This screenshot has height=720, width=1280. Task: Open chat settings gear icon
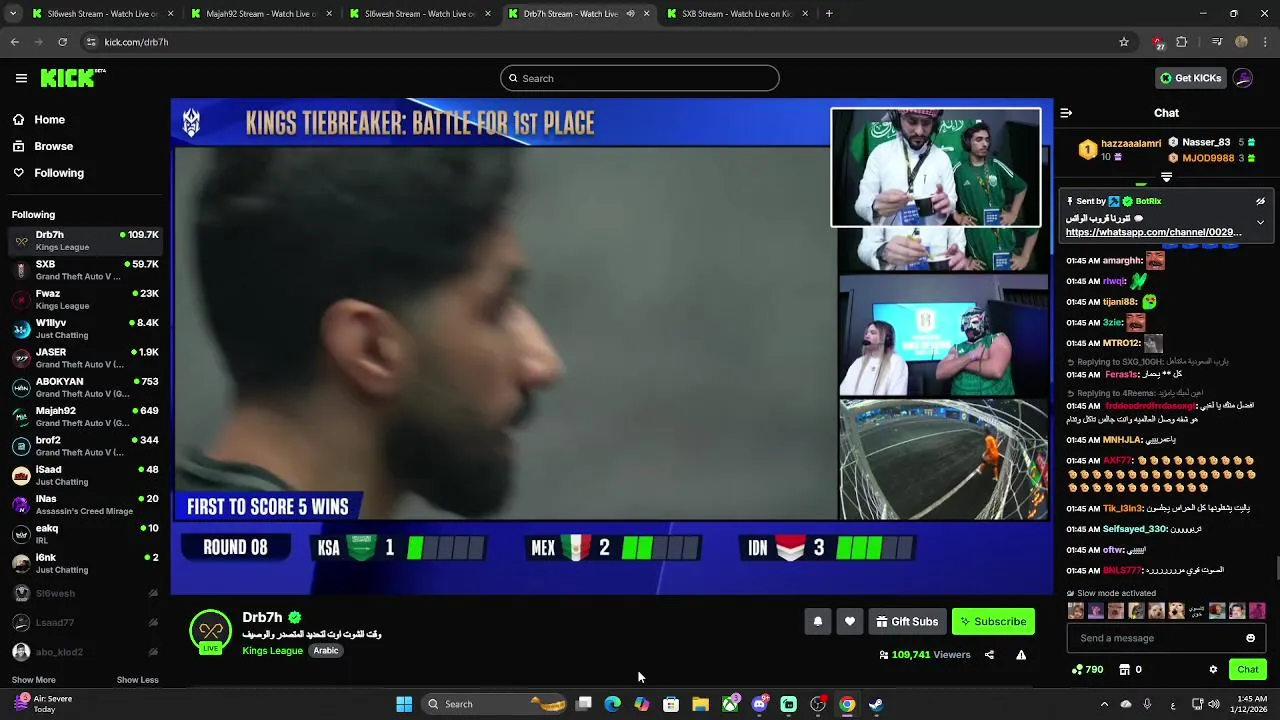click(1213, 669)
